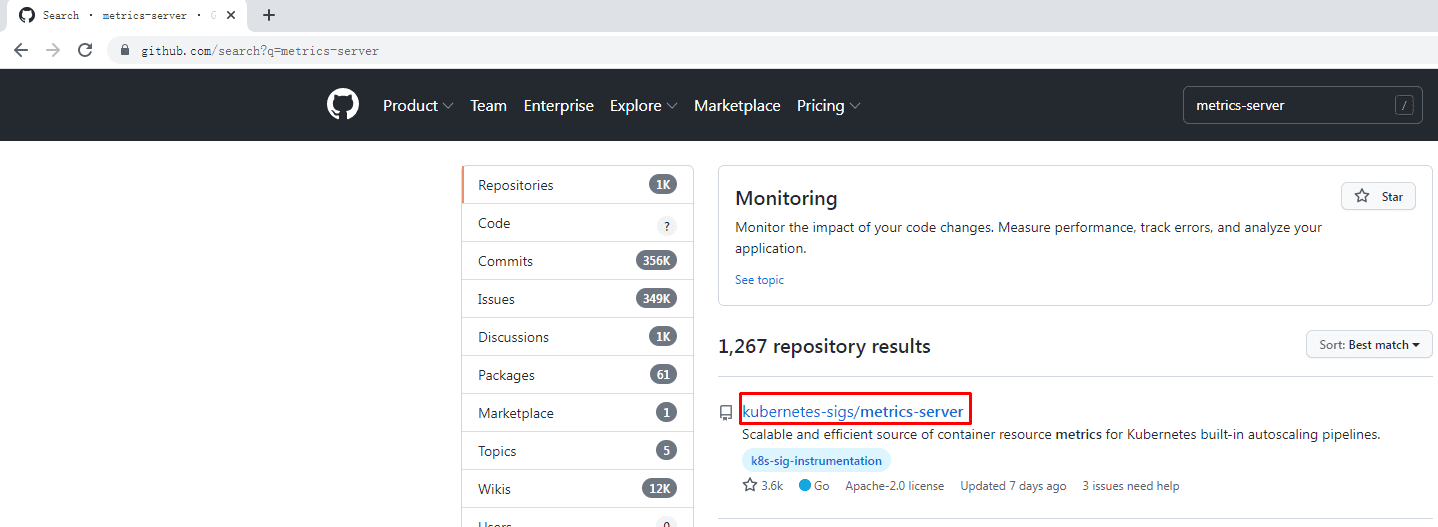Image resolution: width=1438 pixels, height=527 pixels.
Task: Select Repositories filter in sidebar
Action: 577,185
